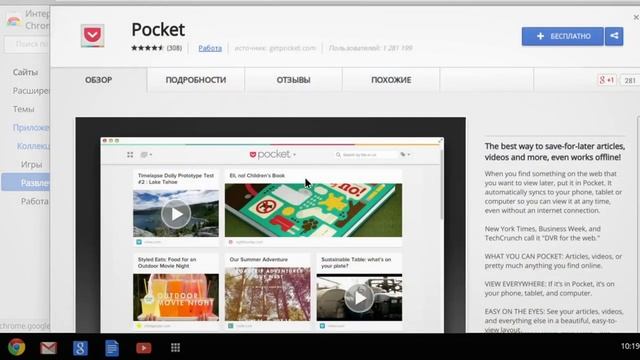Click the 281 plus-one counter
Viewport: 640px width, 360px height.
coord(630,80)
